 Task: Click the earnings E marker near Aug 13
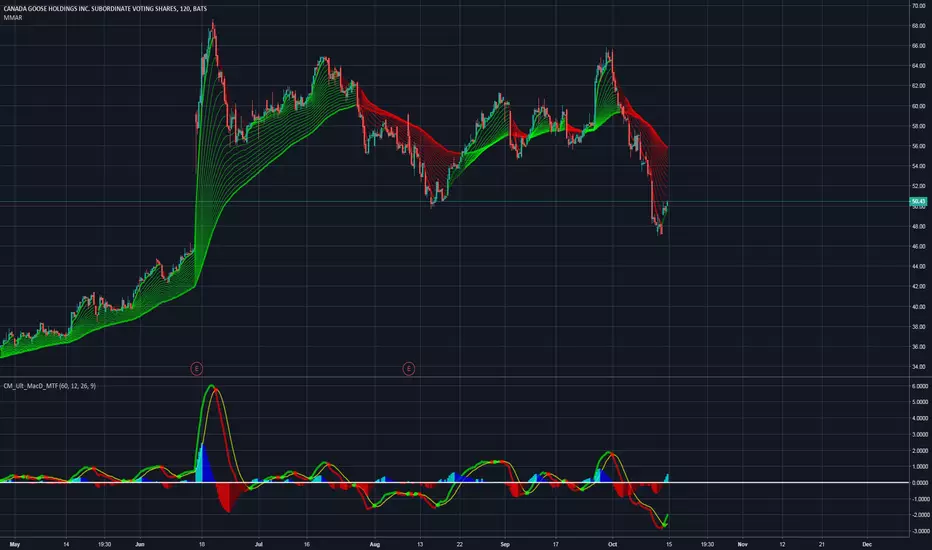point(408,369)
